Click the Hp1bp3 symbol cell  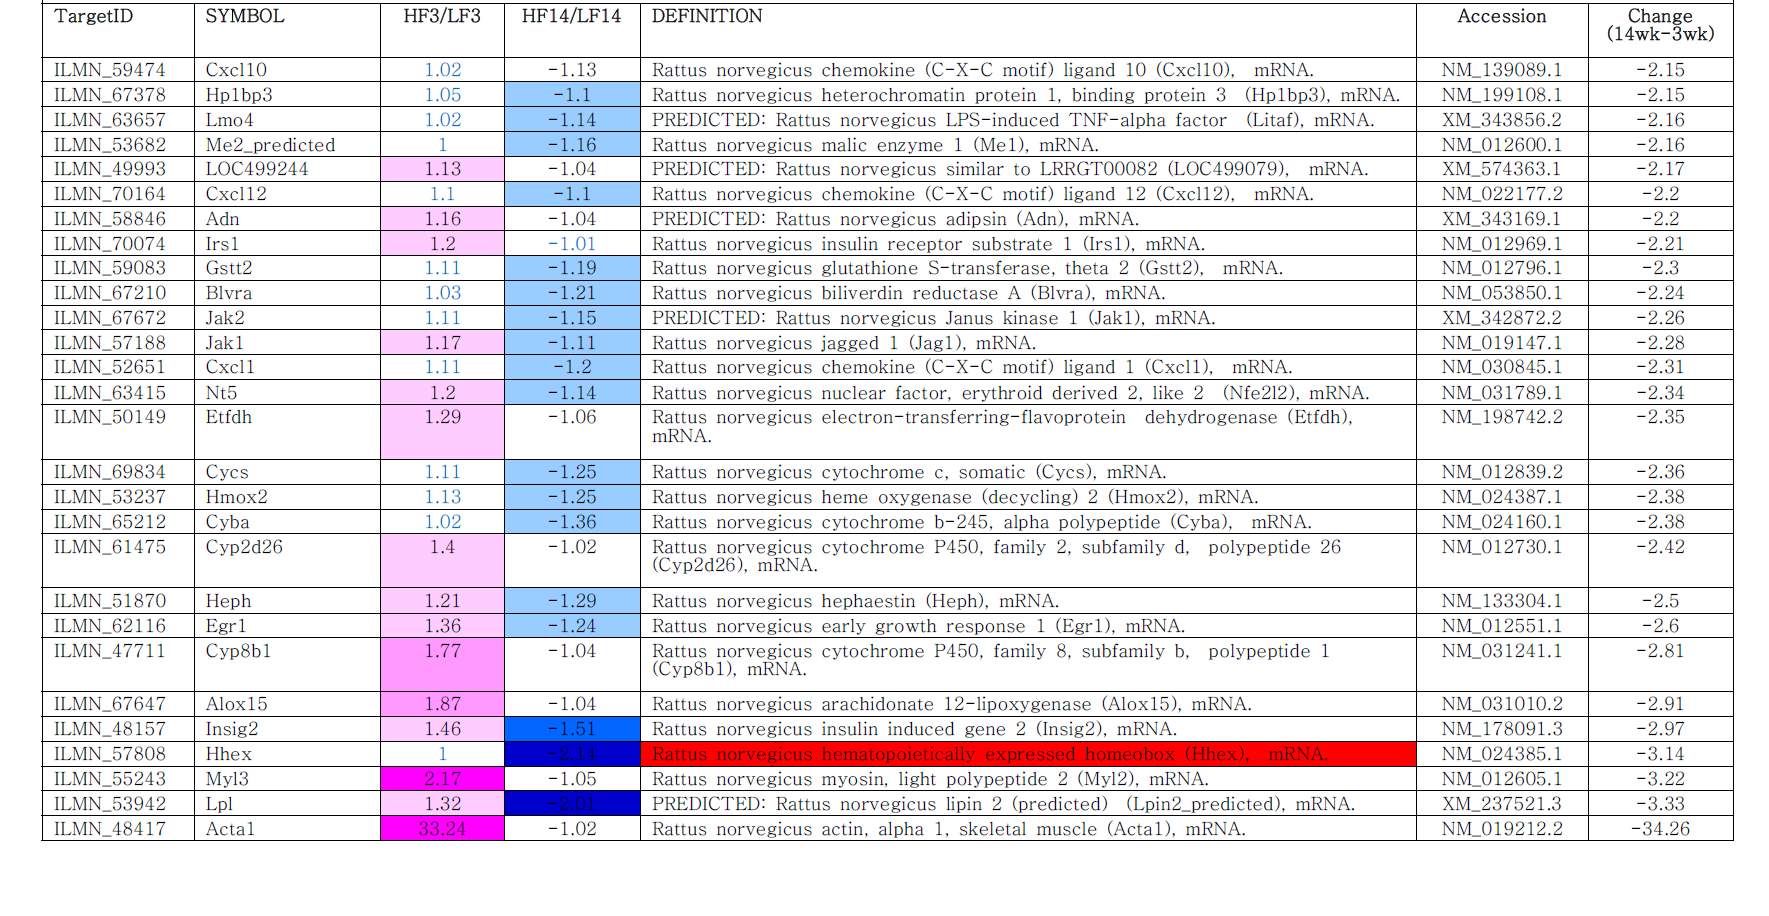(x=287, y=95)
